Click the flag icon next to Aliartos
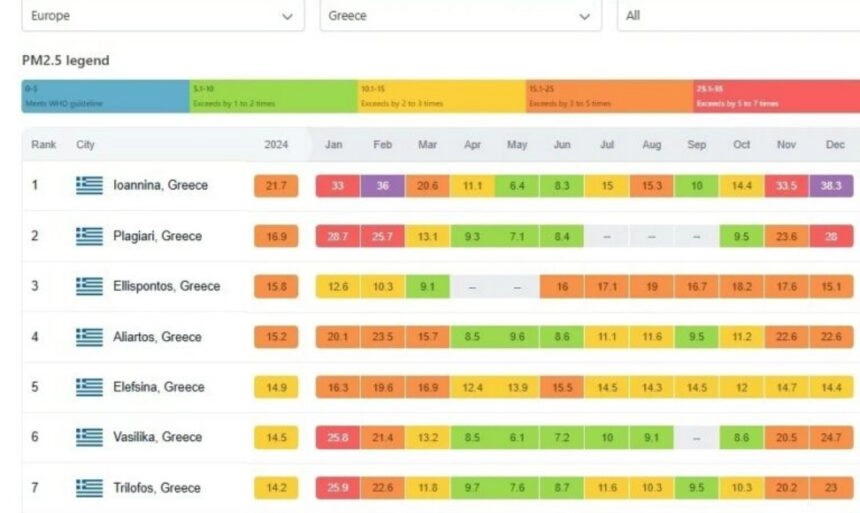The height and width of the screenshot is (513, 860). [89, 337]
